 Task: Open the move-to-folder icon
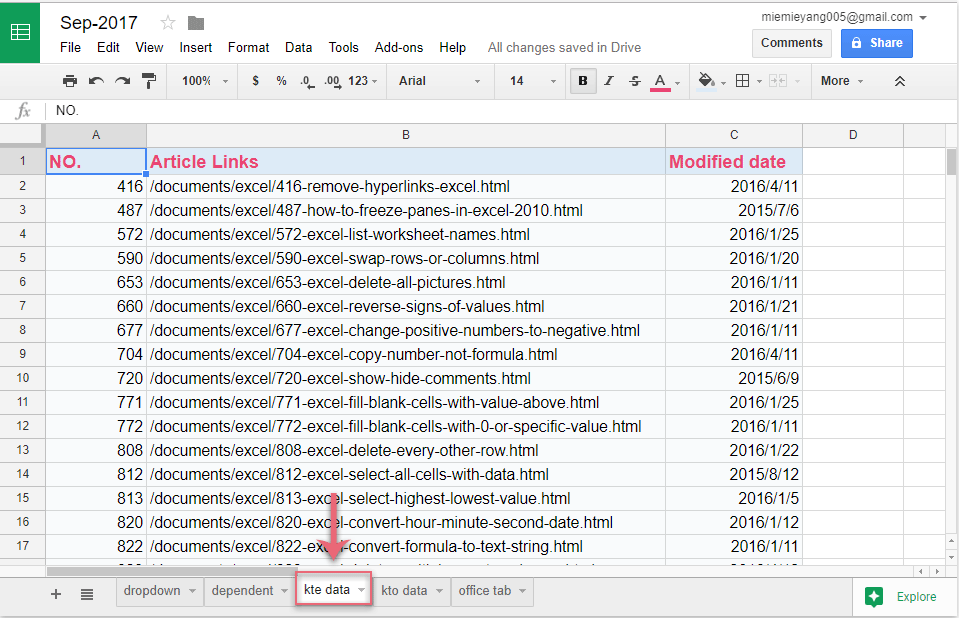[x=196, y=23]
